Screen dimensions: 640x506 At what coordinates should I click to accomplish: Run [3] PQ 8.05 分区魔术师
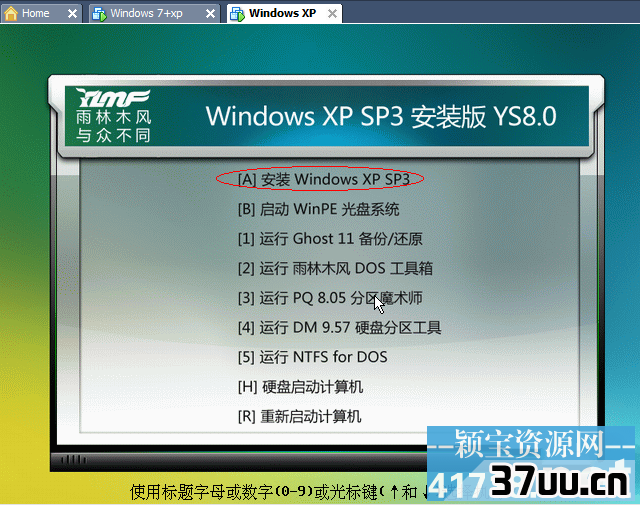pos(330,298)
